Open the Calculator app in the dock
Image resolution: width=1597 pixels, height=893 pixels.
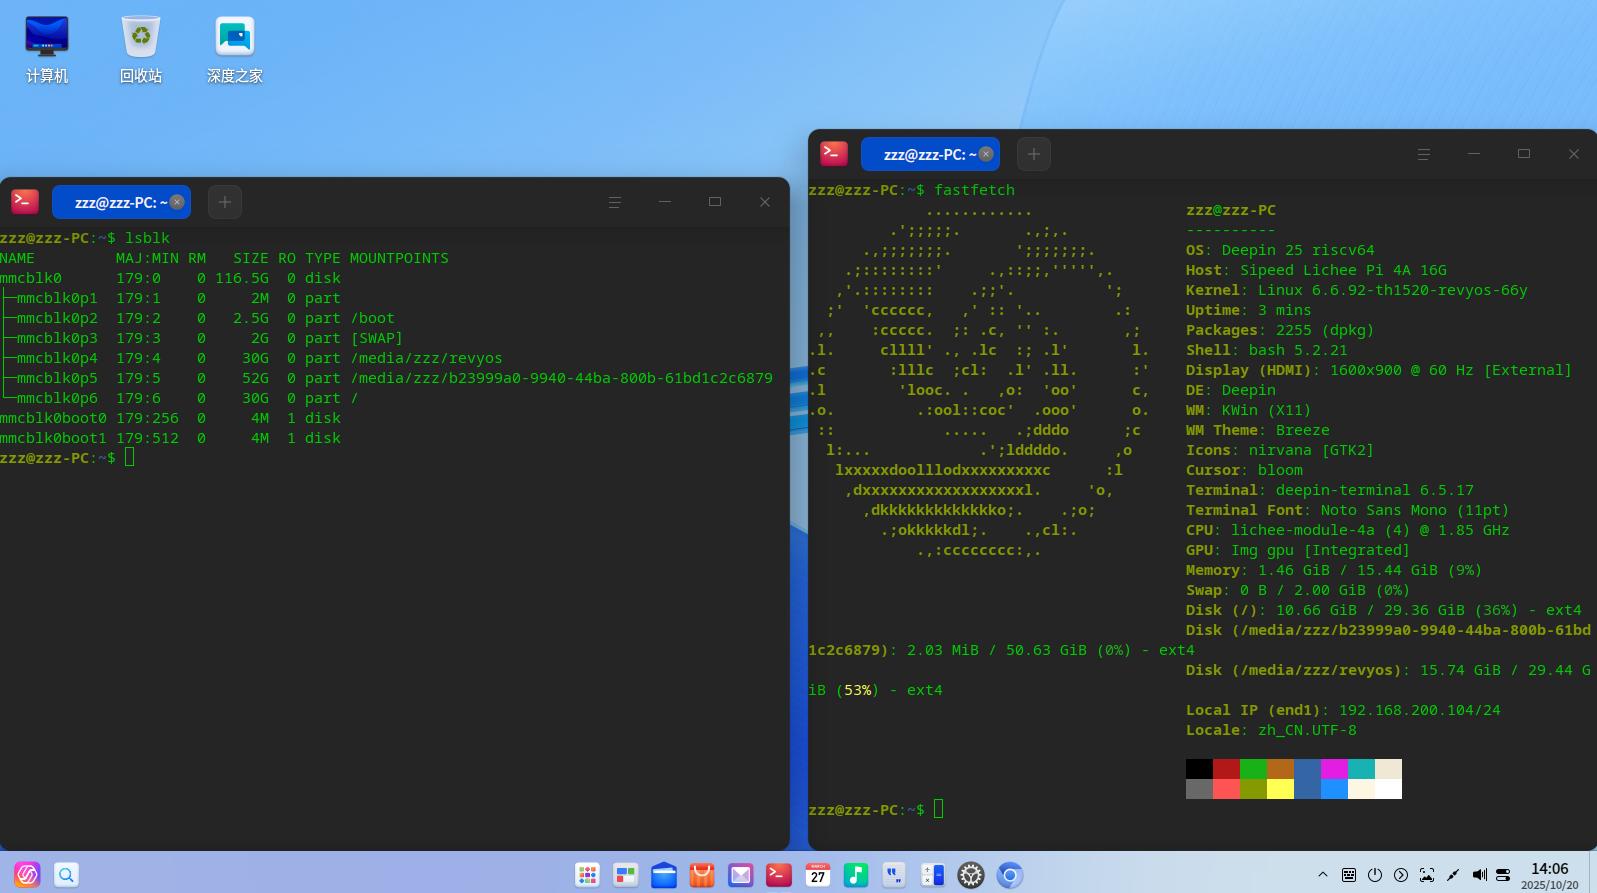(x=932, y=875)
